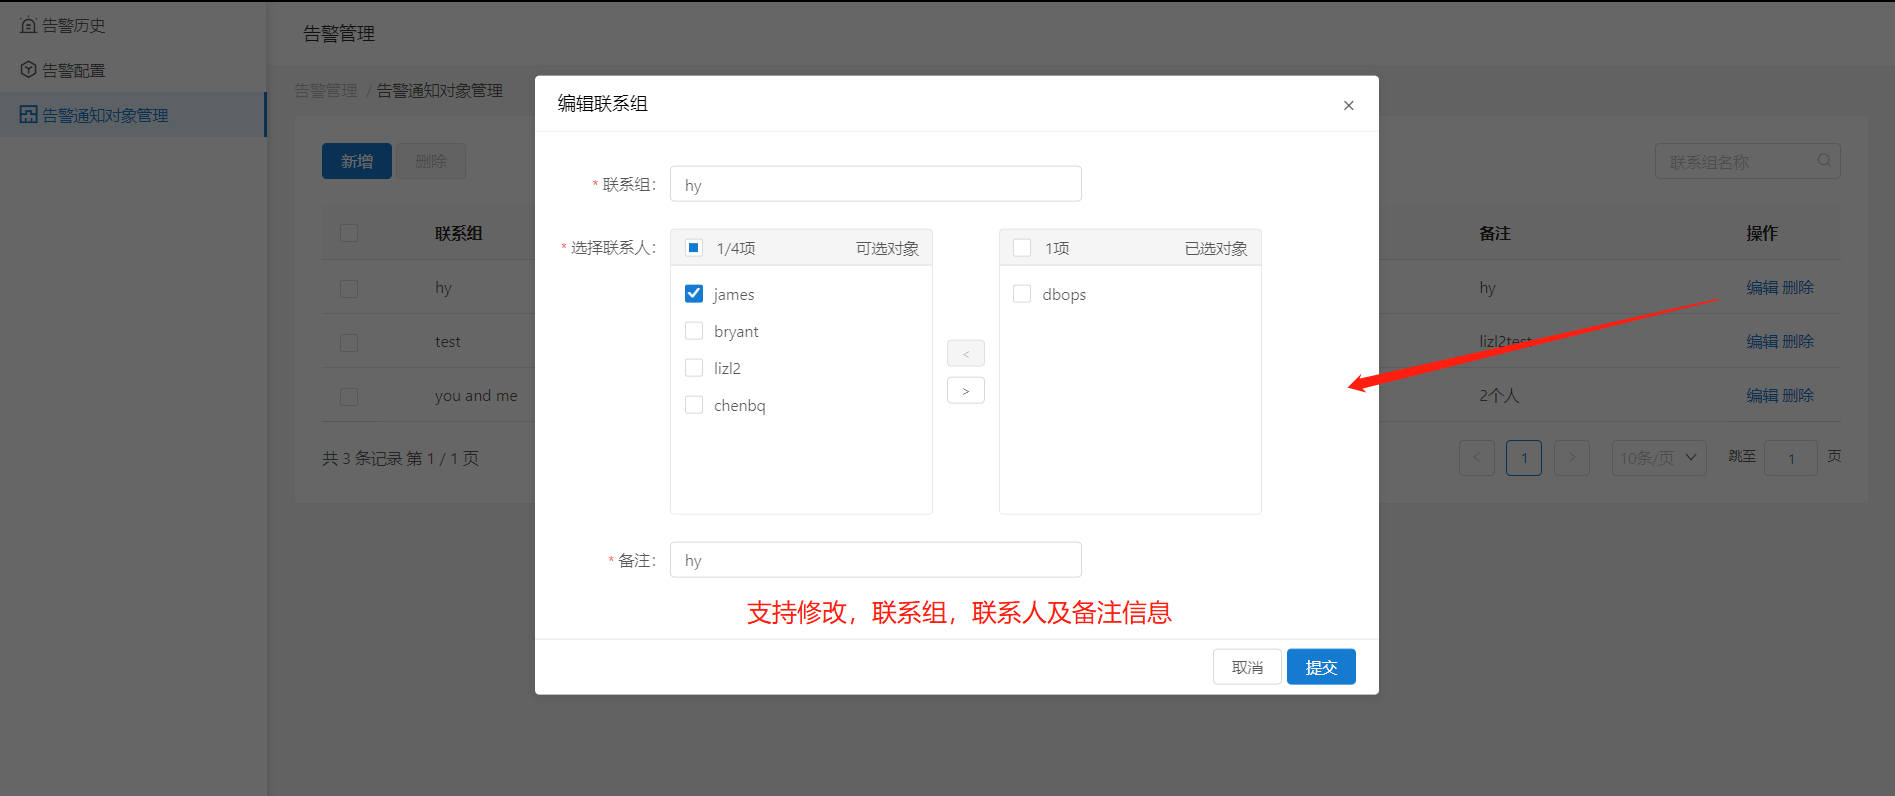1895x796 pixels.
Task: Click 编辑 link in lizl2test row
Action: point(1762,342)
